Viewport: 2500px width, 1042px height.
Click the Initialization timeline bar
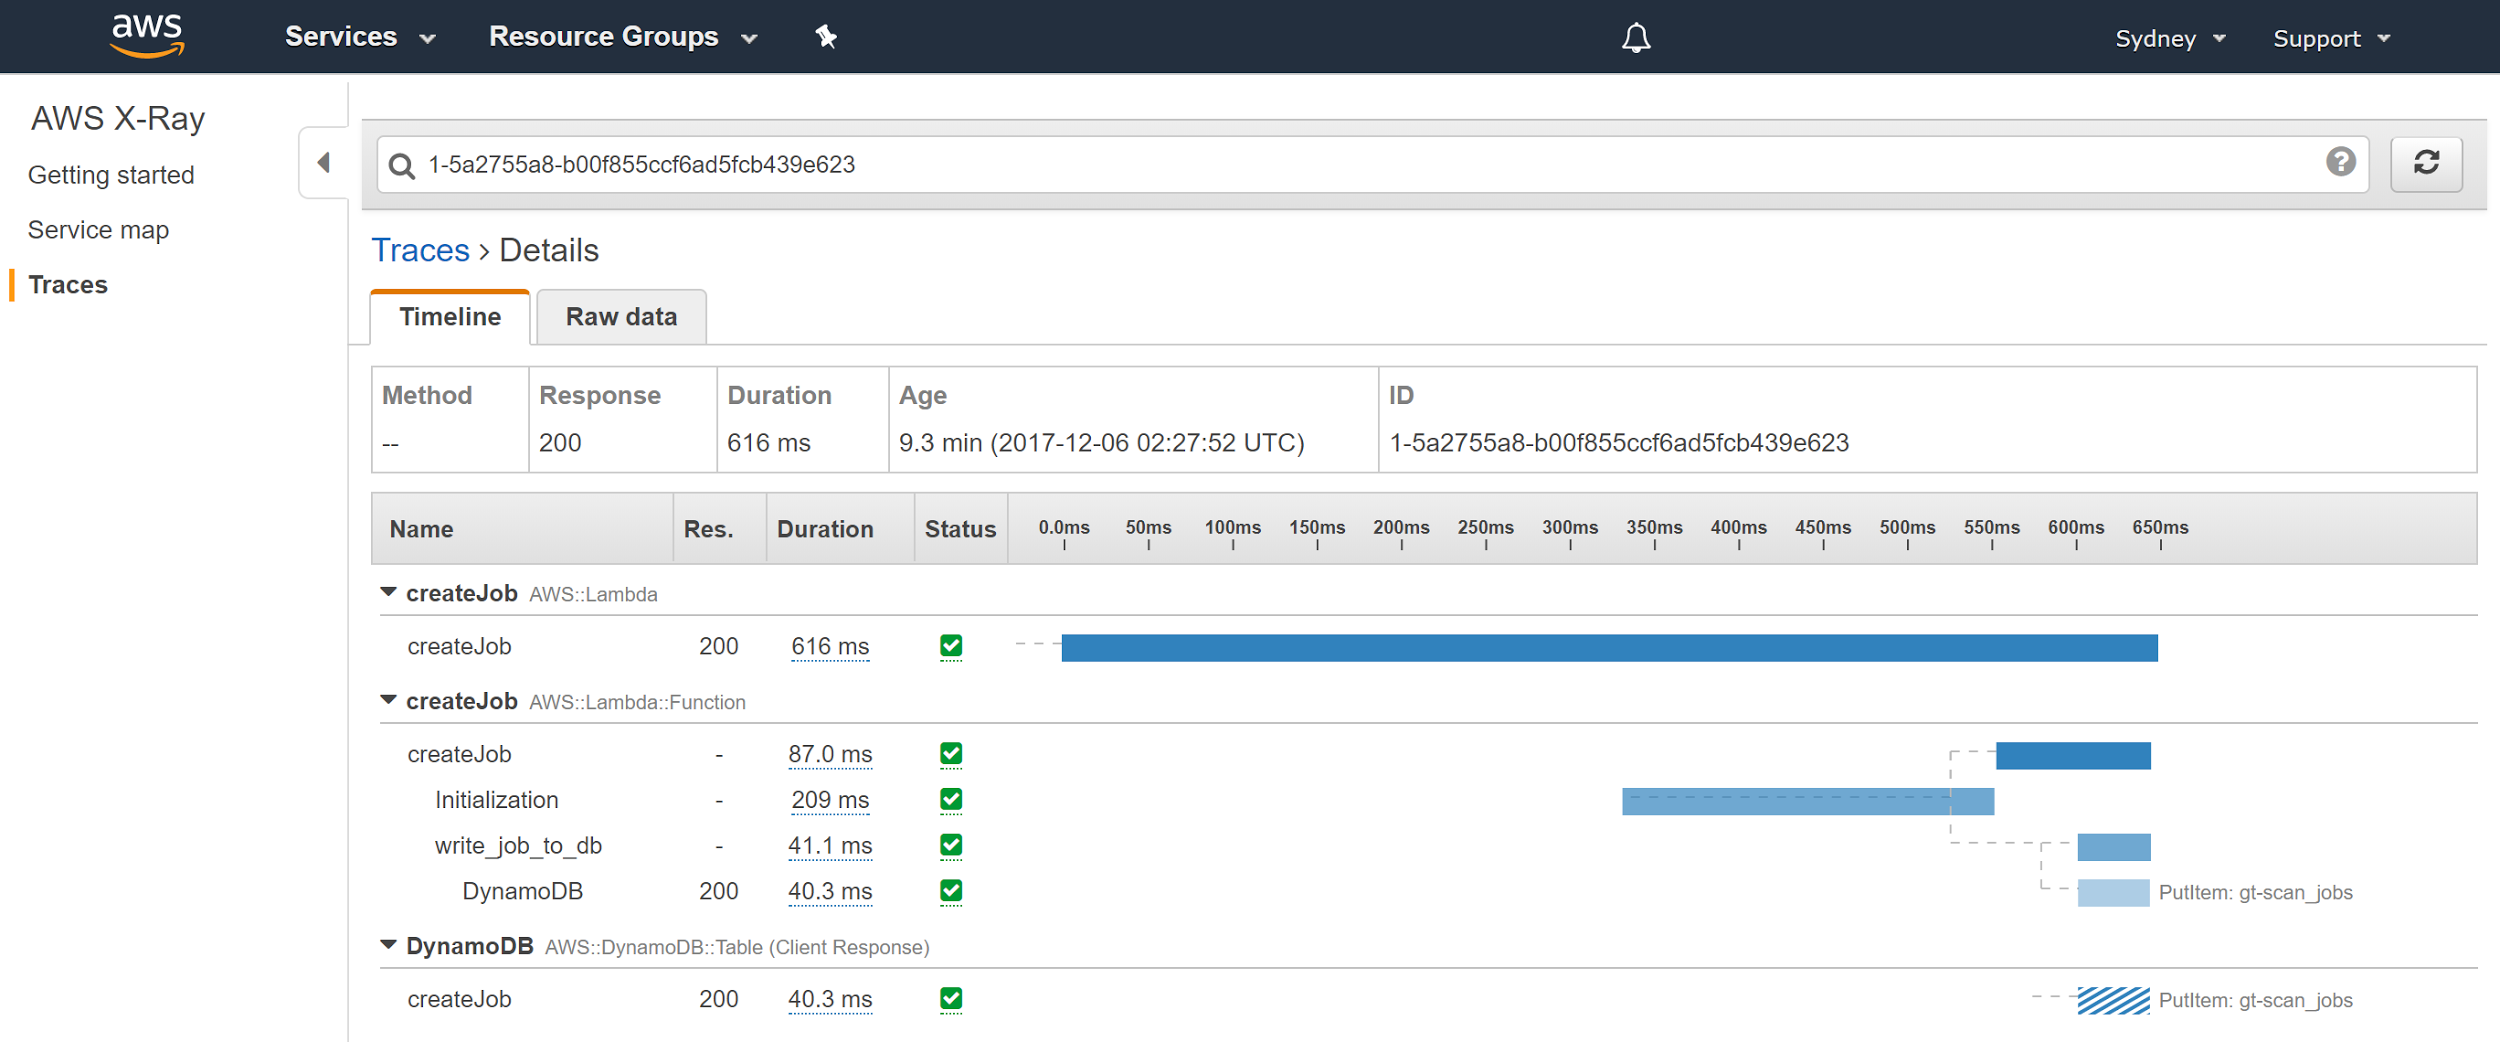pyautogui.click(x=1808, y=802)
